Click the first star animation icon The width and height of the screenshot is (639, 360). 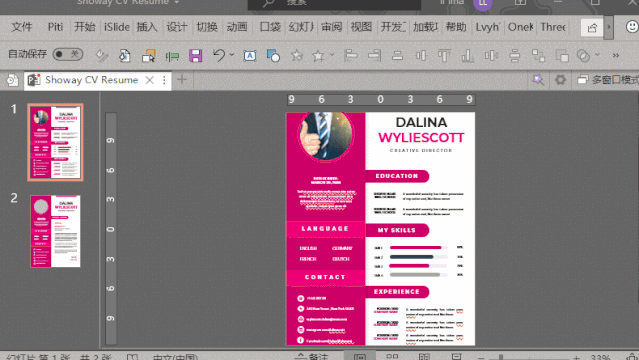click(x=297, y=55)
